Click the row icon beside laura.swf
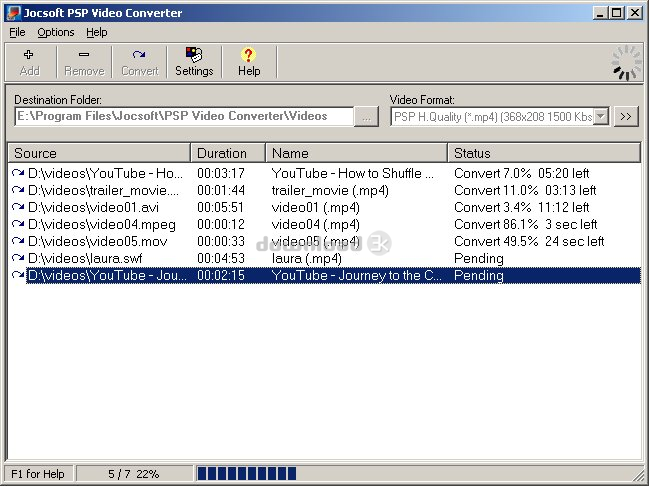Screen dimensions: 649x486 click(x=18, y=258)
